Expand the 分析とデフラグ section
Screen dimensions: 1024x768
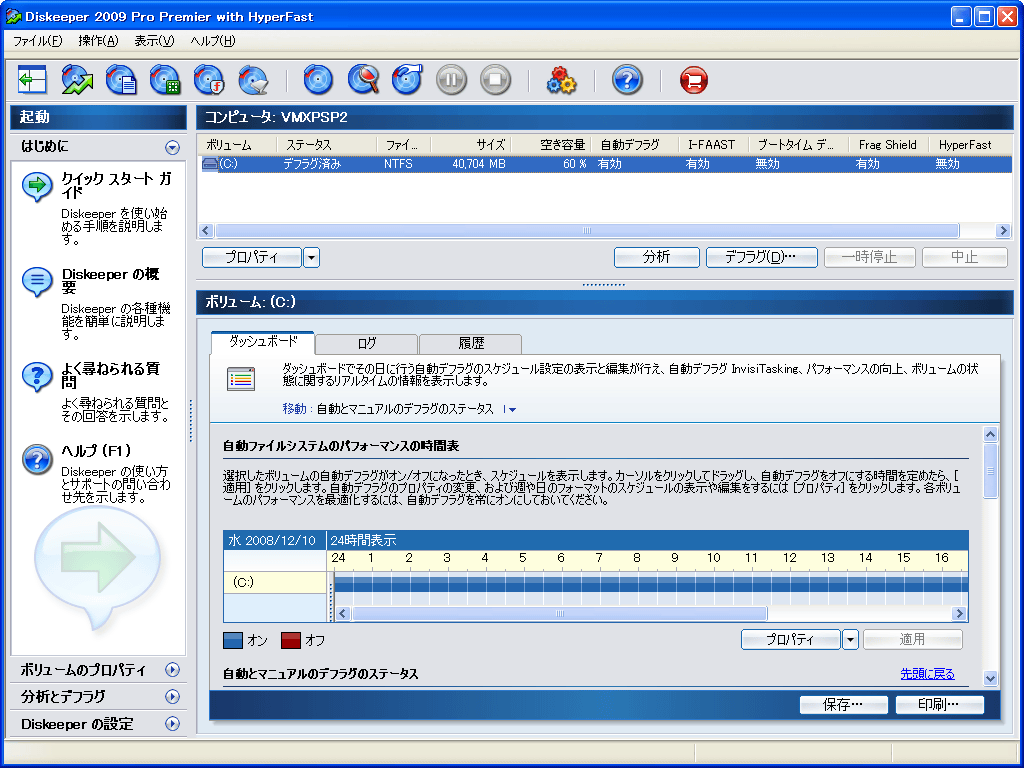point(172,697)
